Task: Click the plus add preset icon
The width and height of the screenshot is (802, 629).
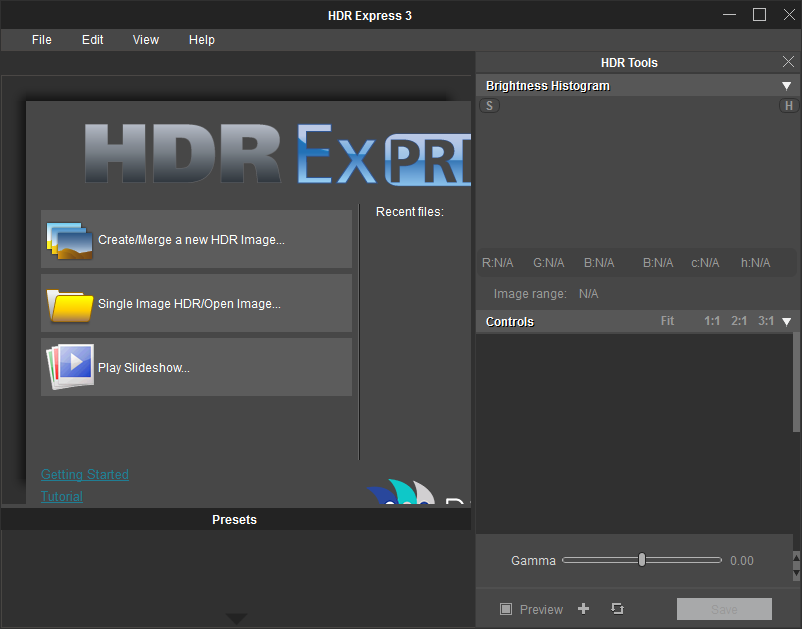Action: (x=584, y=609)
